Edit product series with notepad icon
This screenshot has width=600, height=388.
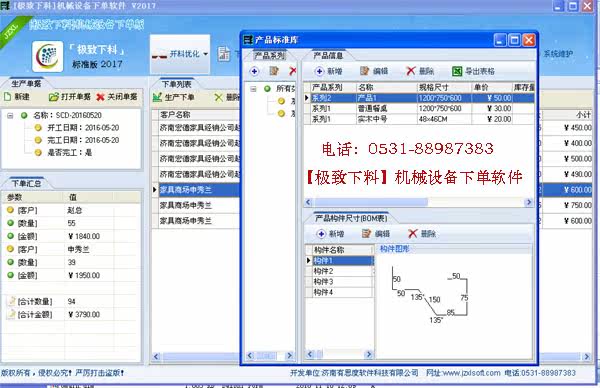274,71
